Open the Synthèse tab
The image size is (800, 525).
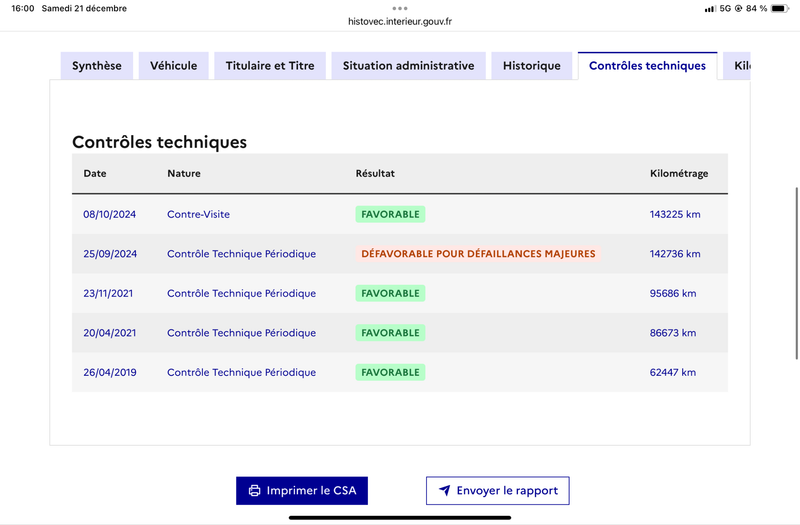coord(97,66)
